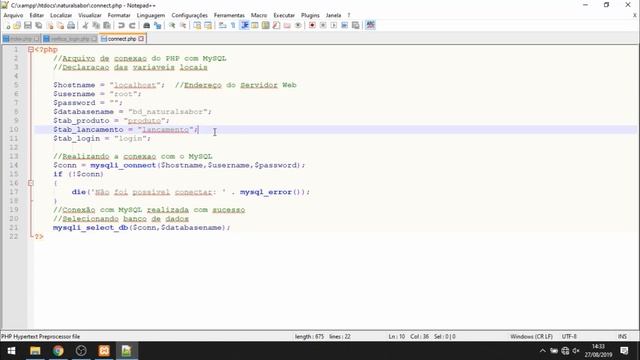640x360 pixels.
Task: Stop macro recording toolbar icon
Action: point(323,25)
